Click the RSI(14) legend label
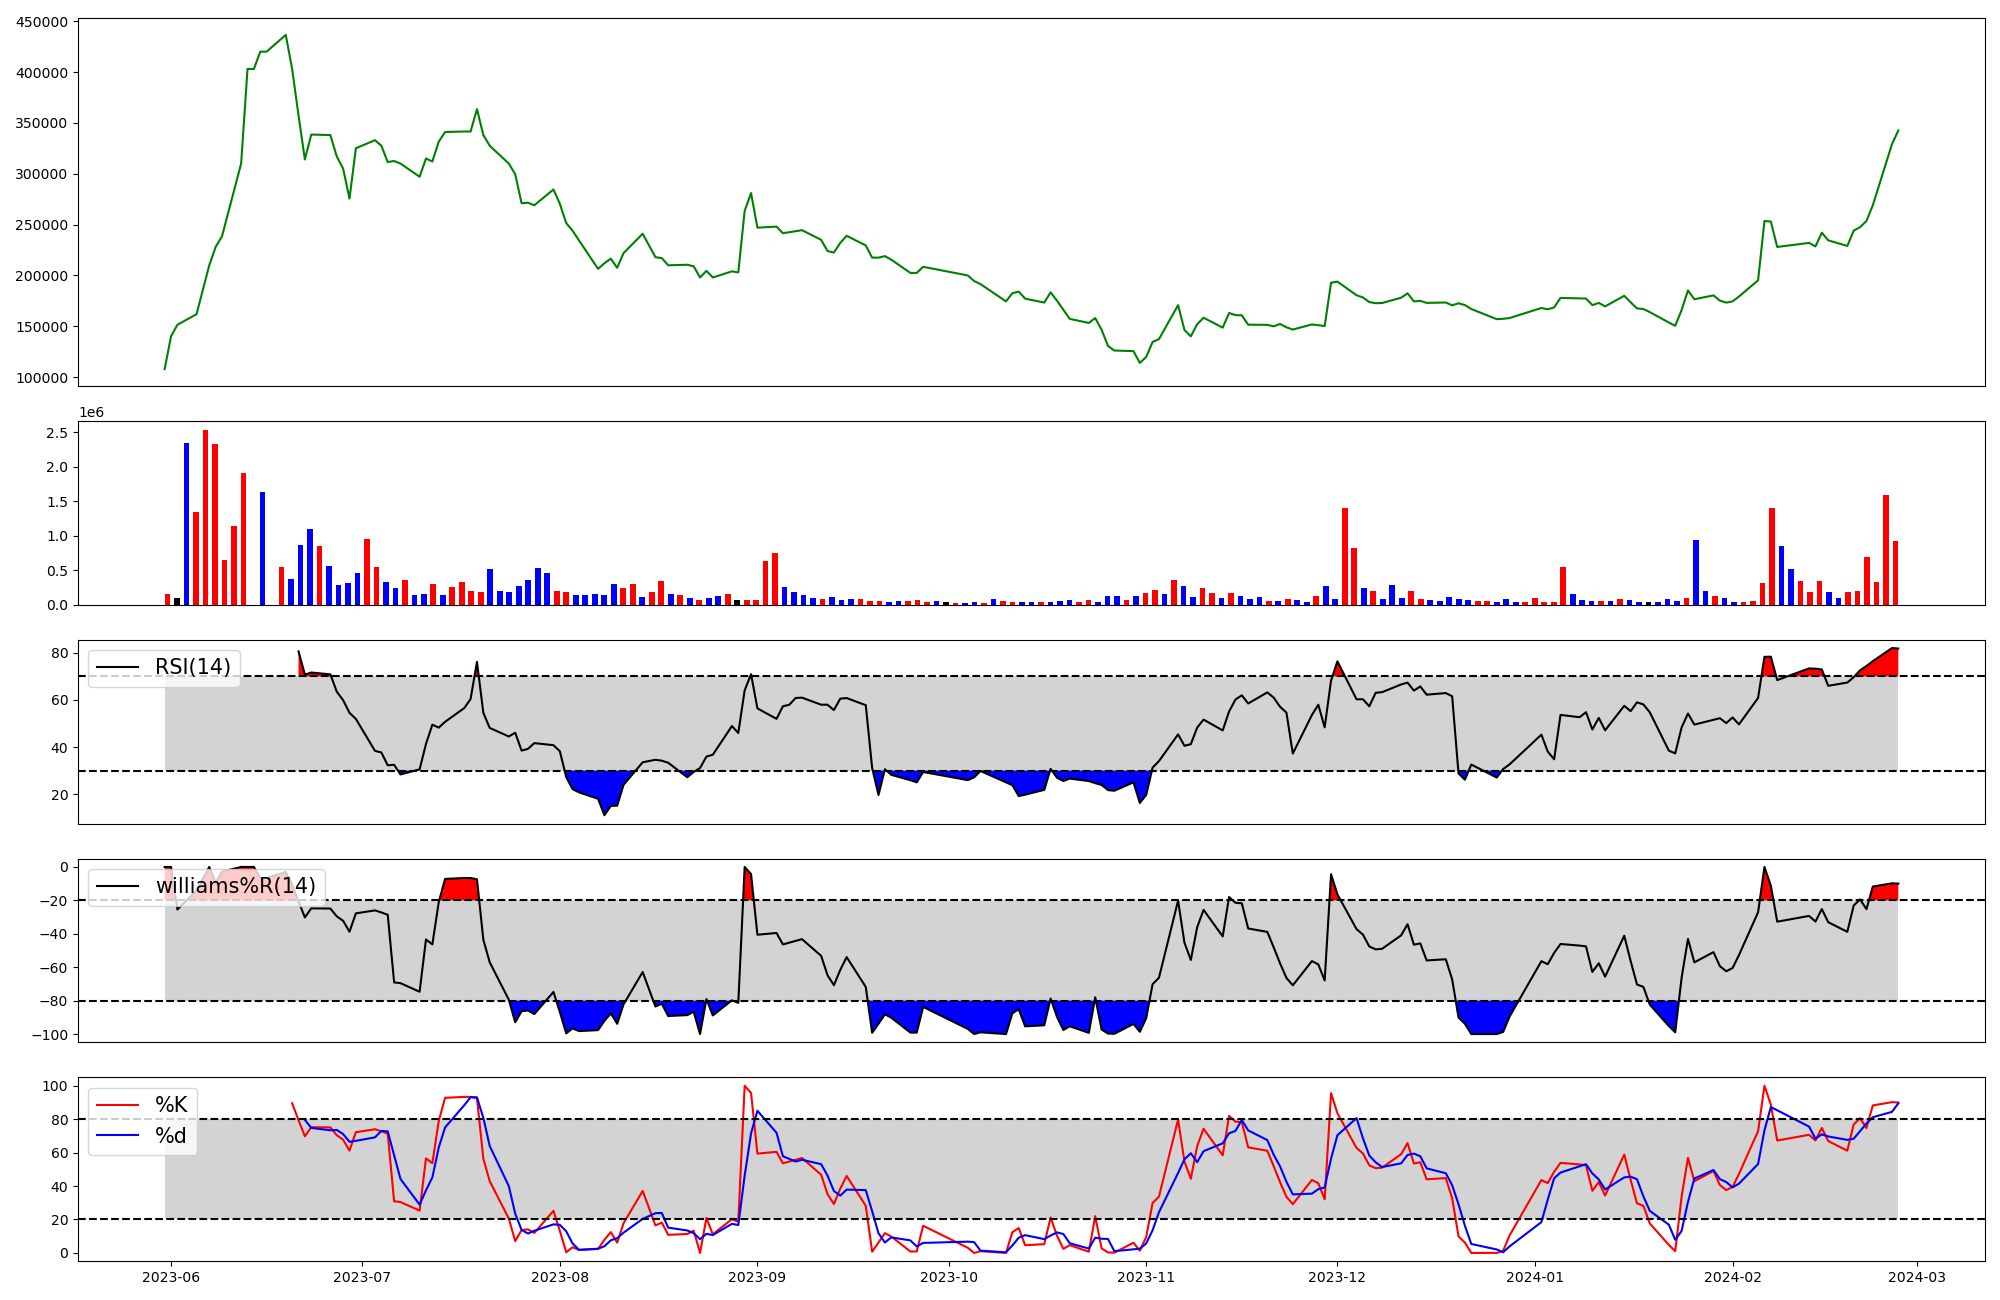Screen dimensions: 2000x1300 192,667
